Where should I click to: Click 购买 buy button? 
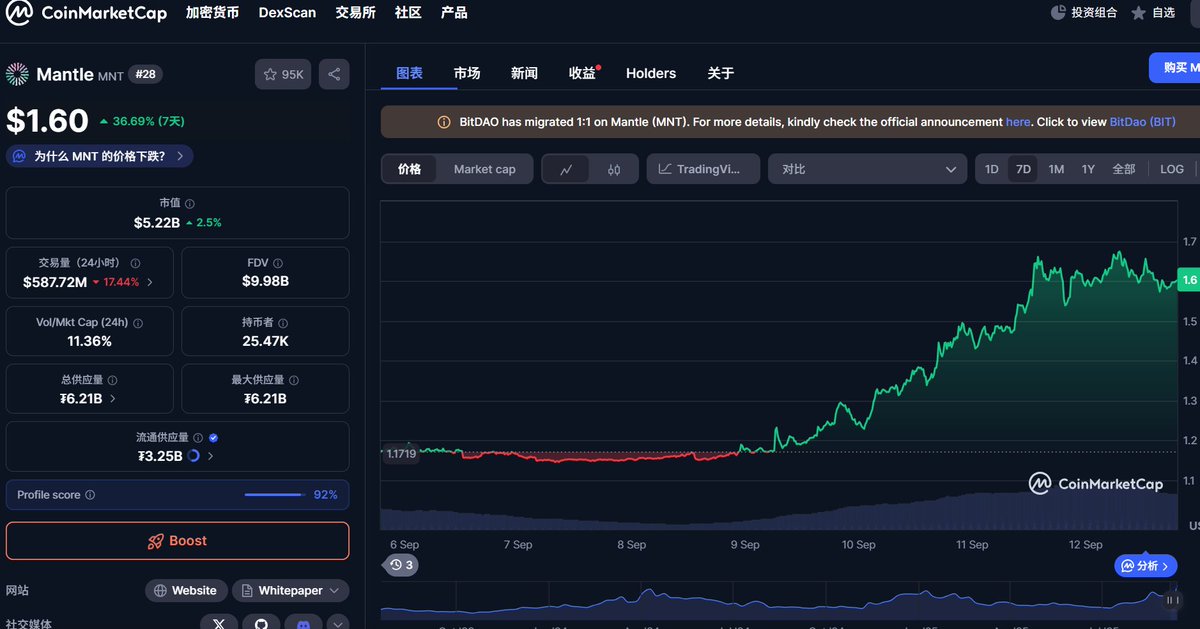[1175, 68]
